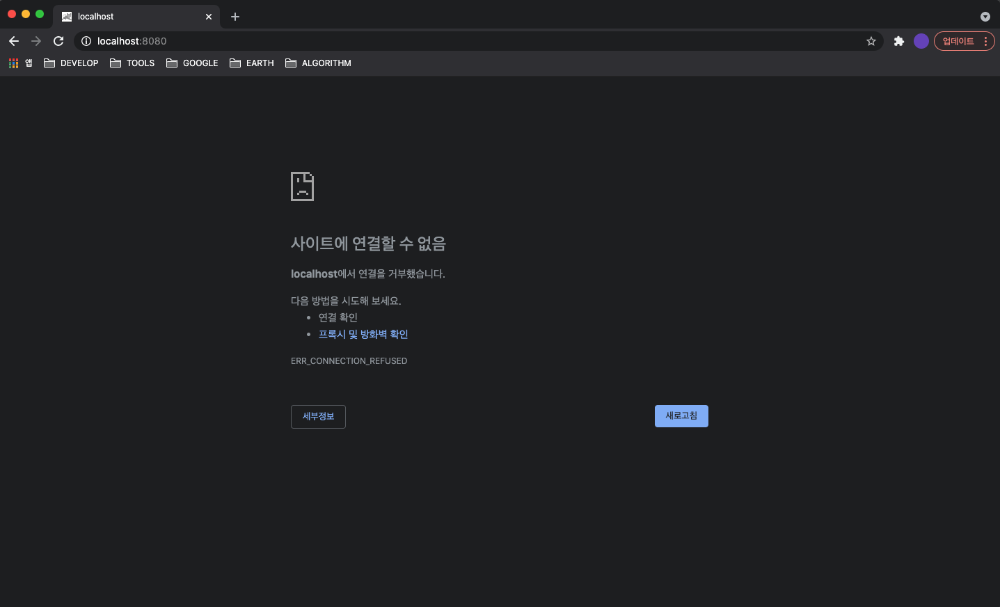
Task: Click the 연결 확인 list item
Action: click(x=338, y=318)
